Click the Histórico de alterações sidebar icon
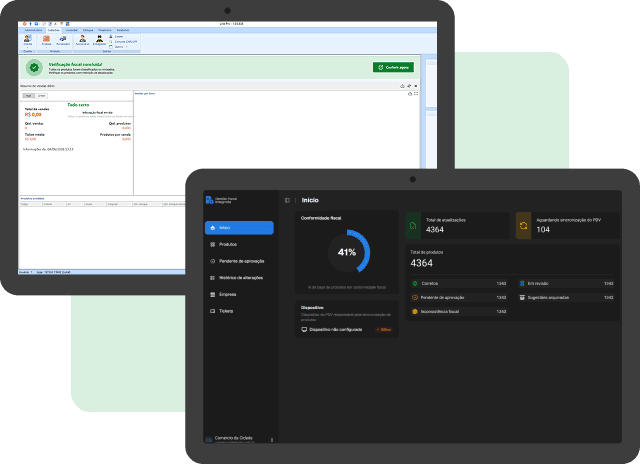Screen dimensions: 640x464 tap(212, 278)
